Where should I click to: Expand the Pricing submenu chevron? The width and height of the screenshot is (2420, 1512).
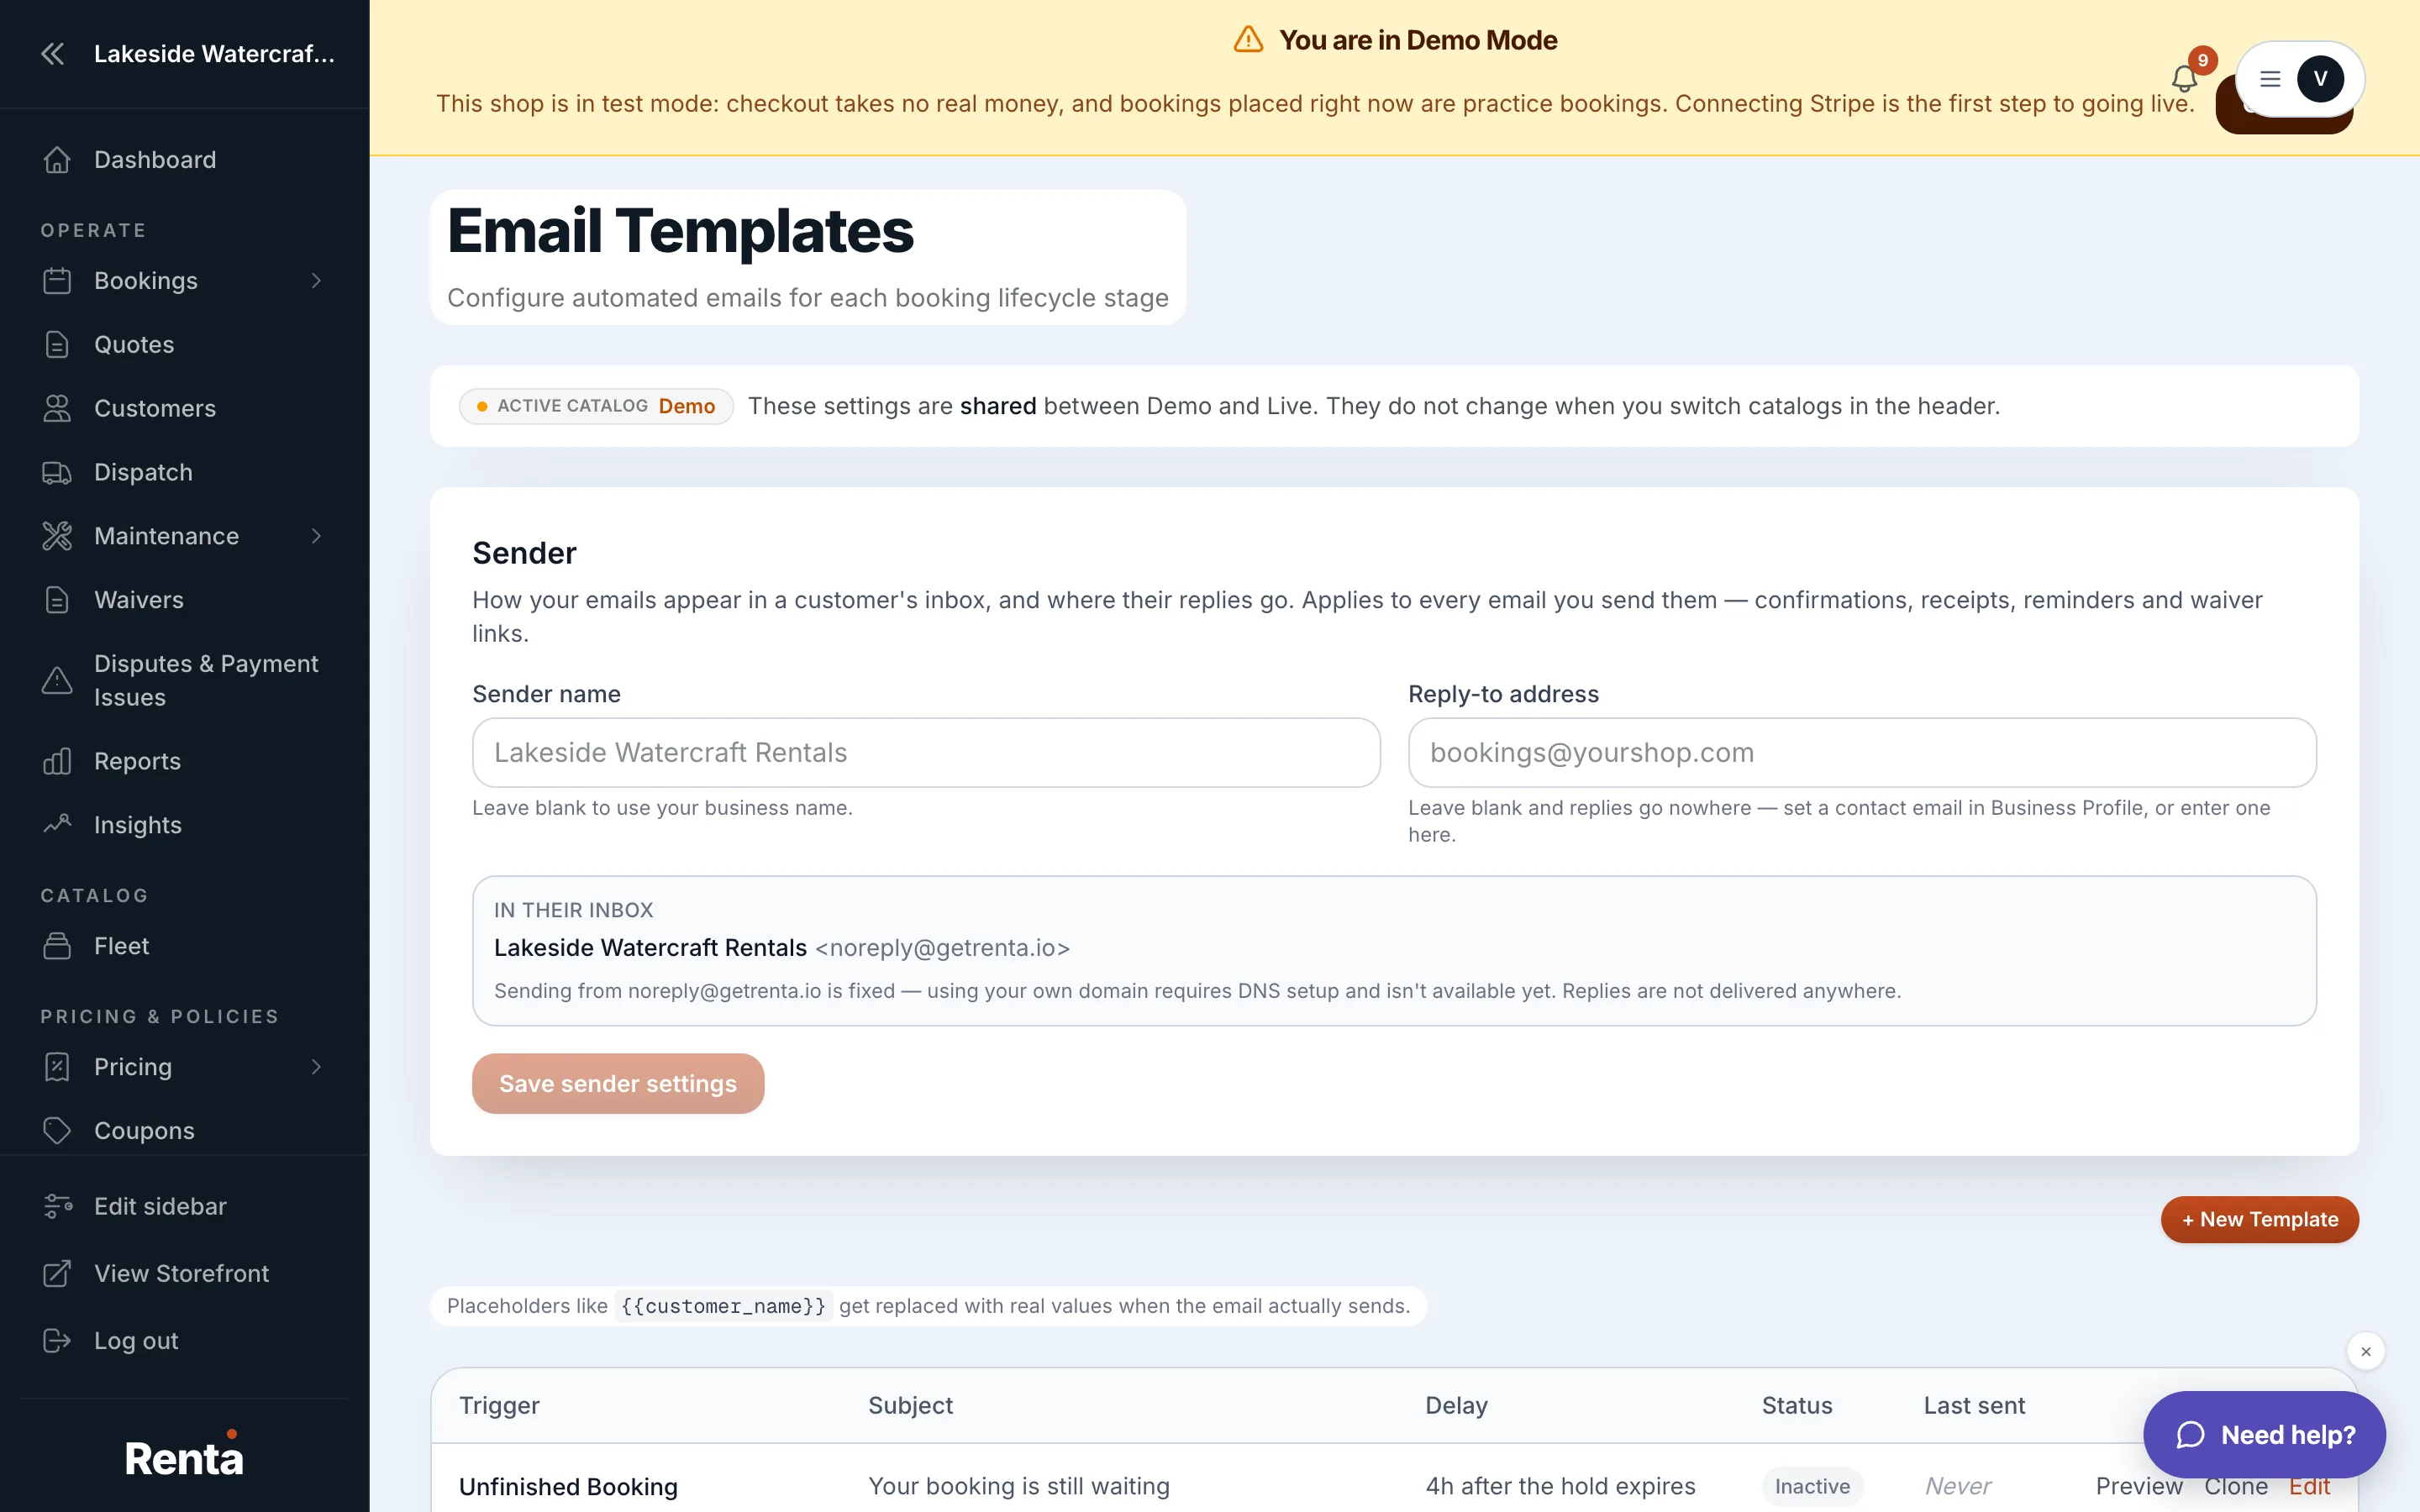click(x=316, y=1068)
